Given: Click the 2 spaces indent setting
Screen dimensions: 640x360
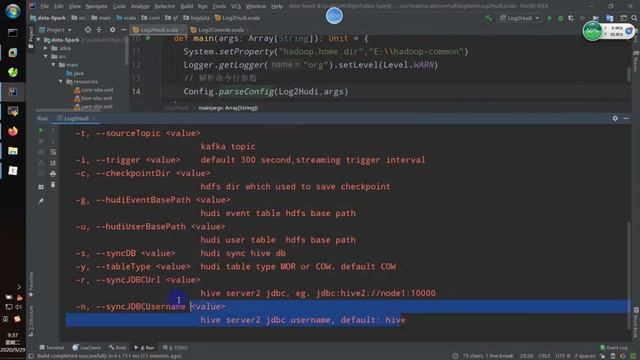Looking at the screenshot, I should 585,356.
